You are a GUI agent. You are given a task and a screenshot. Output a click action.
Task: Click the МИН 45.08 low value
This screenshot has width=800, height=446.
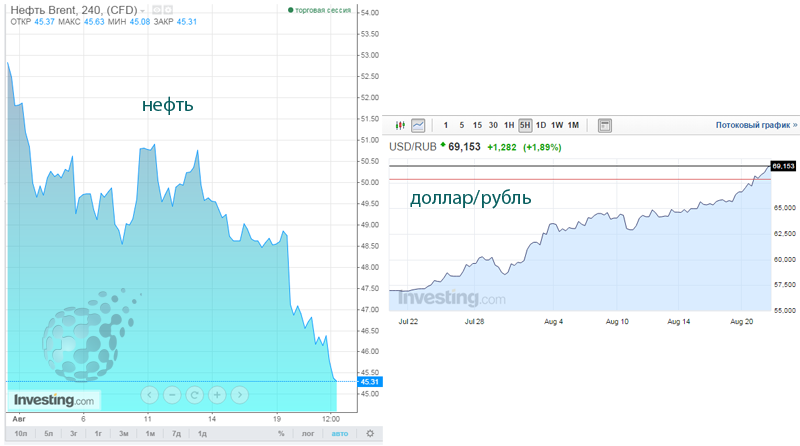[x=140, y=21]
